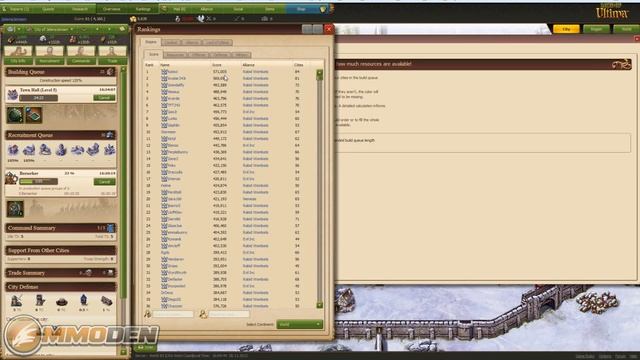640x360 pixels.
Task: Switch to Players tab in Rankings
Action: click(151, 42)
